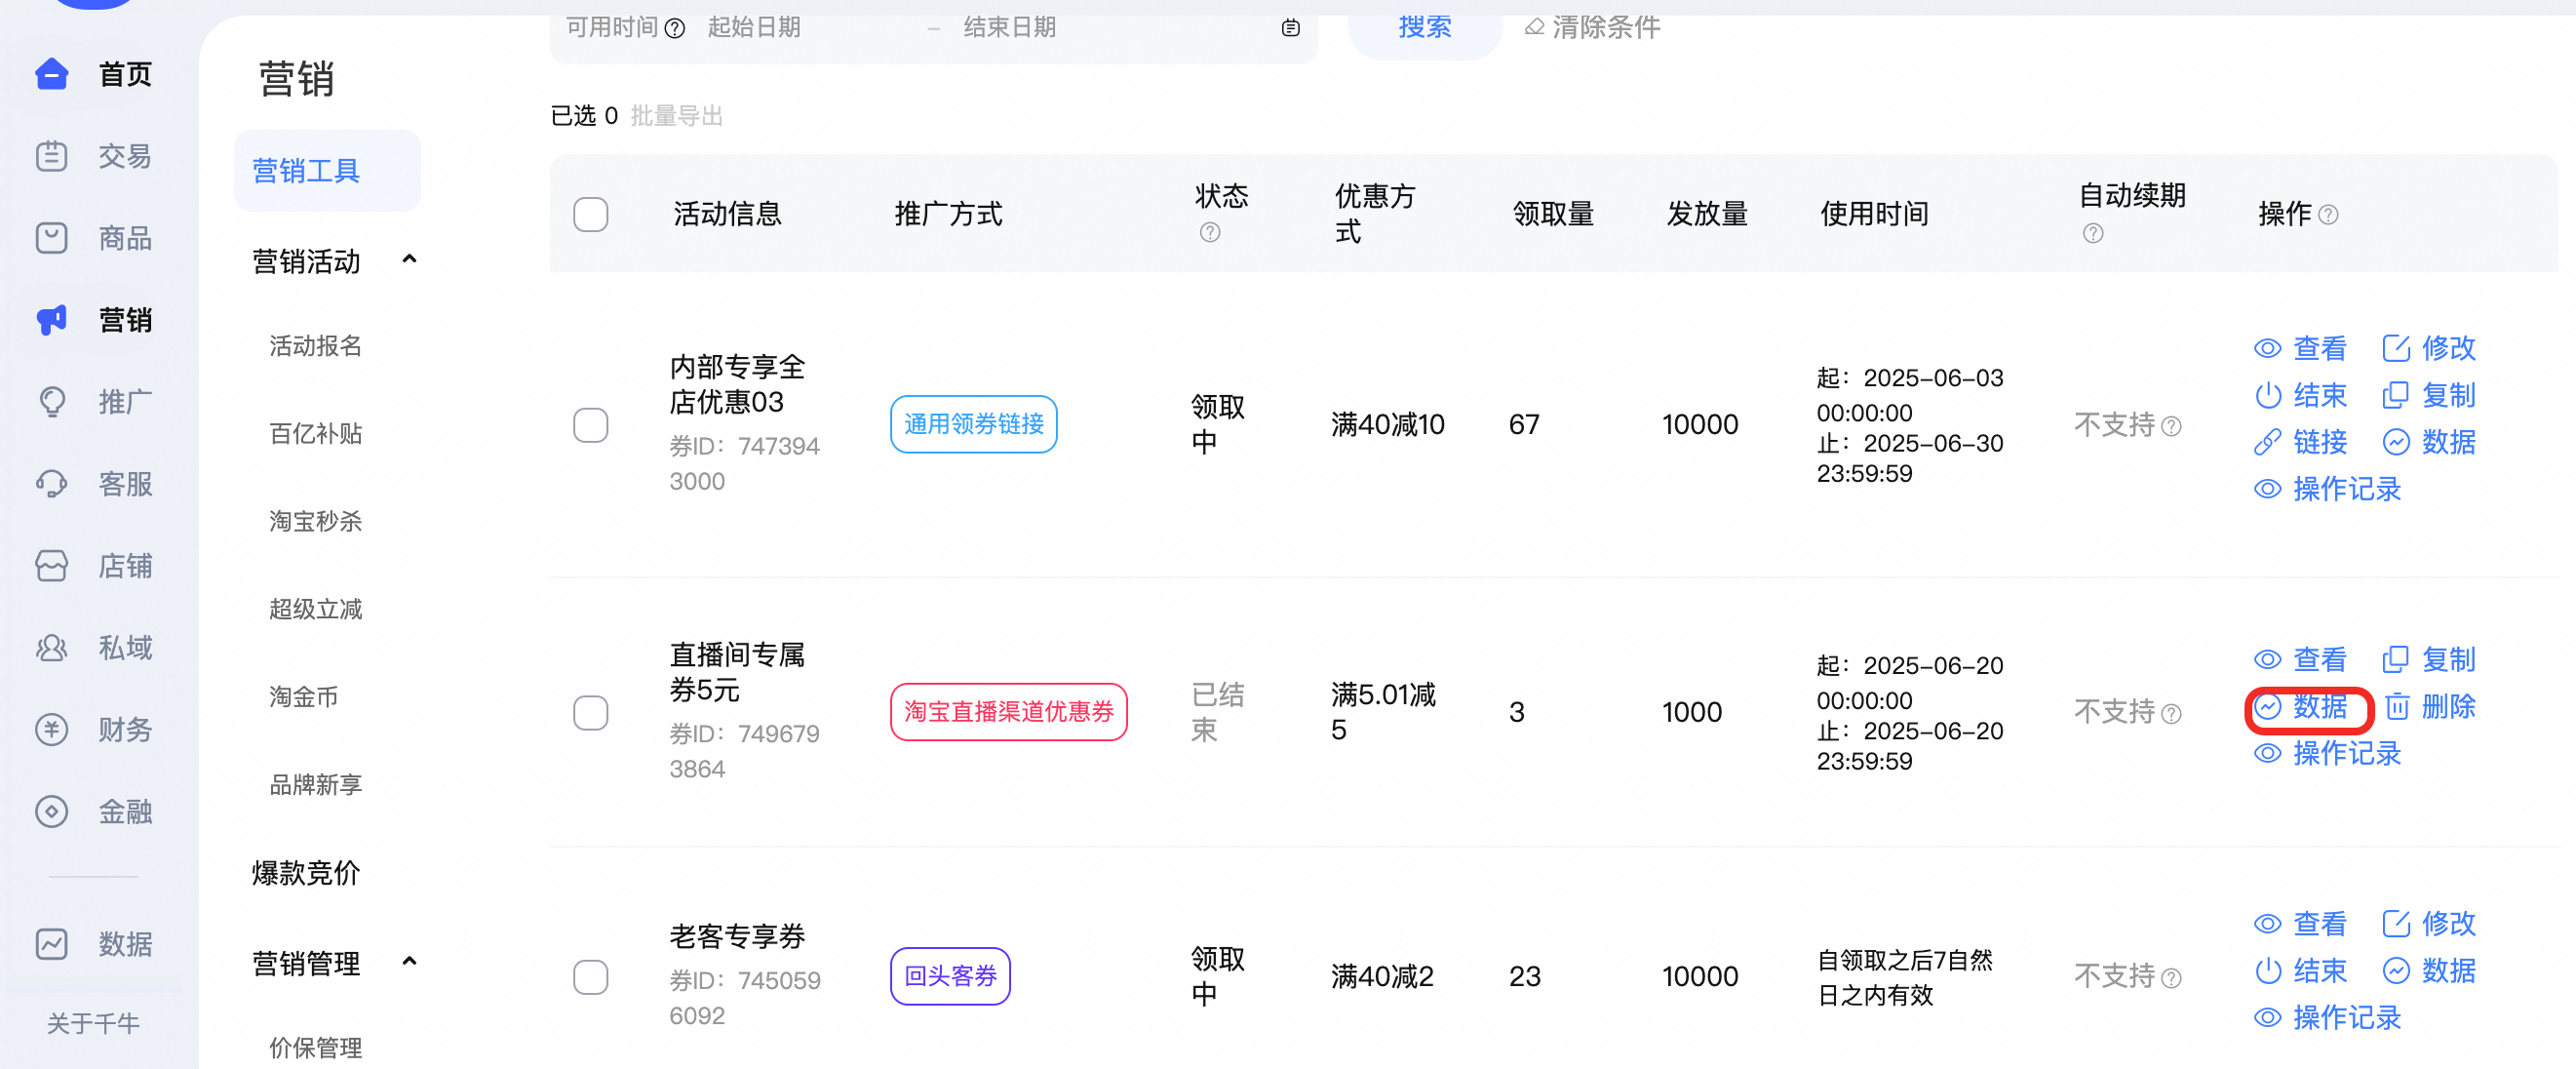The height and width of the screenshot is (1069, 2576).
Task: Click help icon under 自动续期 header
Action: coord(2092,233)
